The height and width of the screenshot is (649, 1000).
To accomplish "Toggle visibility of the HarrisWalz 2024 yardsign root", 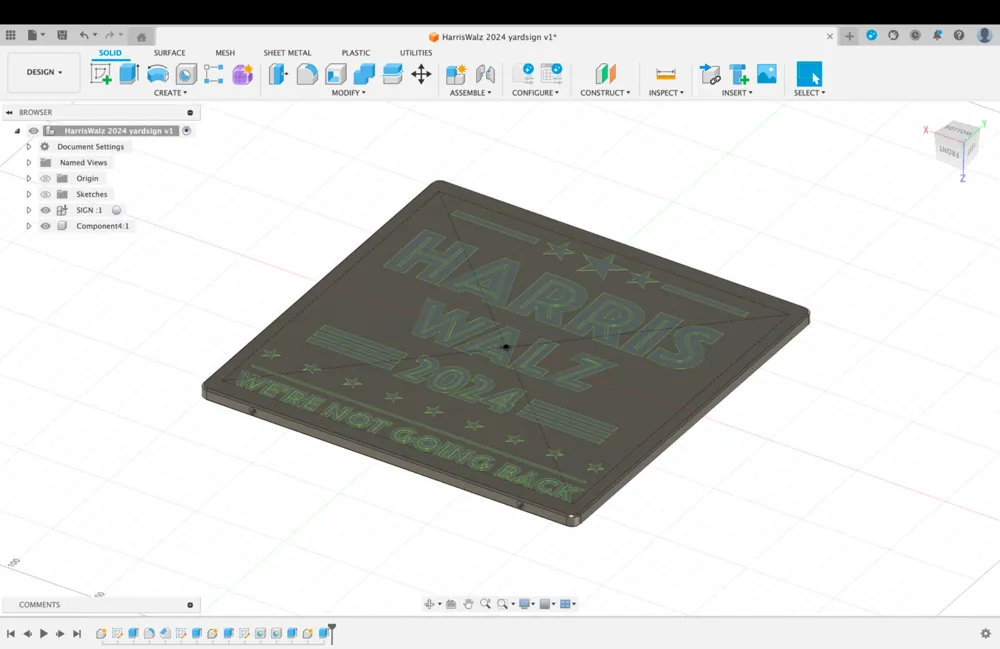I will [x=33, y=131].
